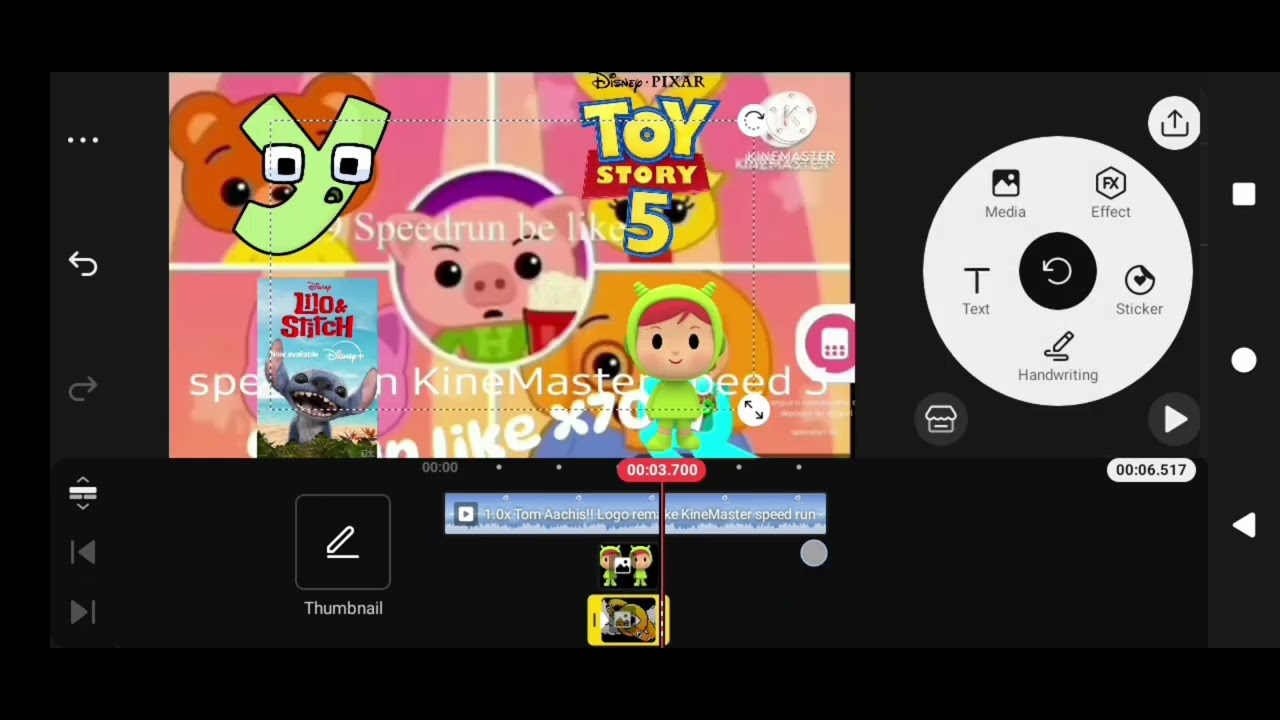This screenshot has width=1280, height=720.
Task: Expand the timeline track view icon
Action: 83,493
